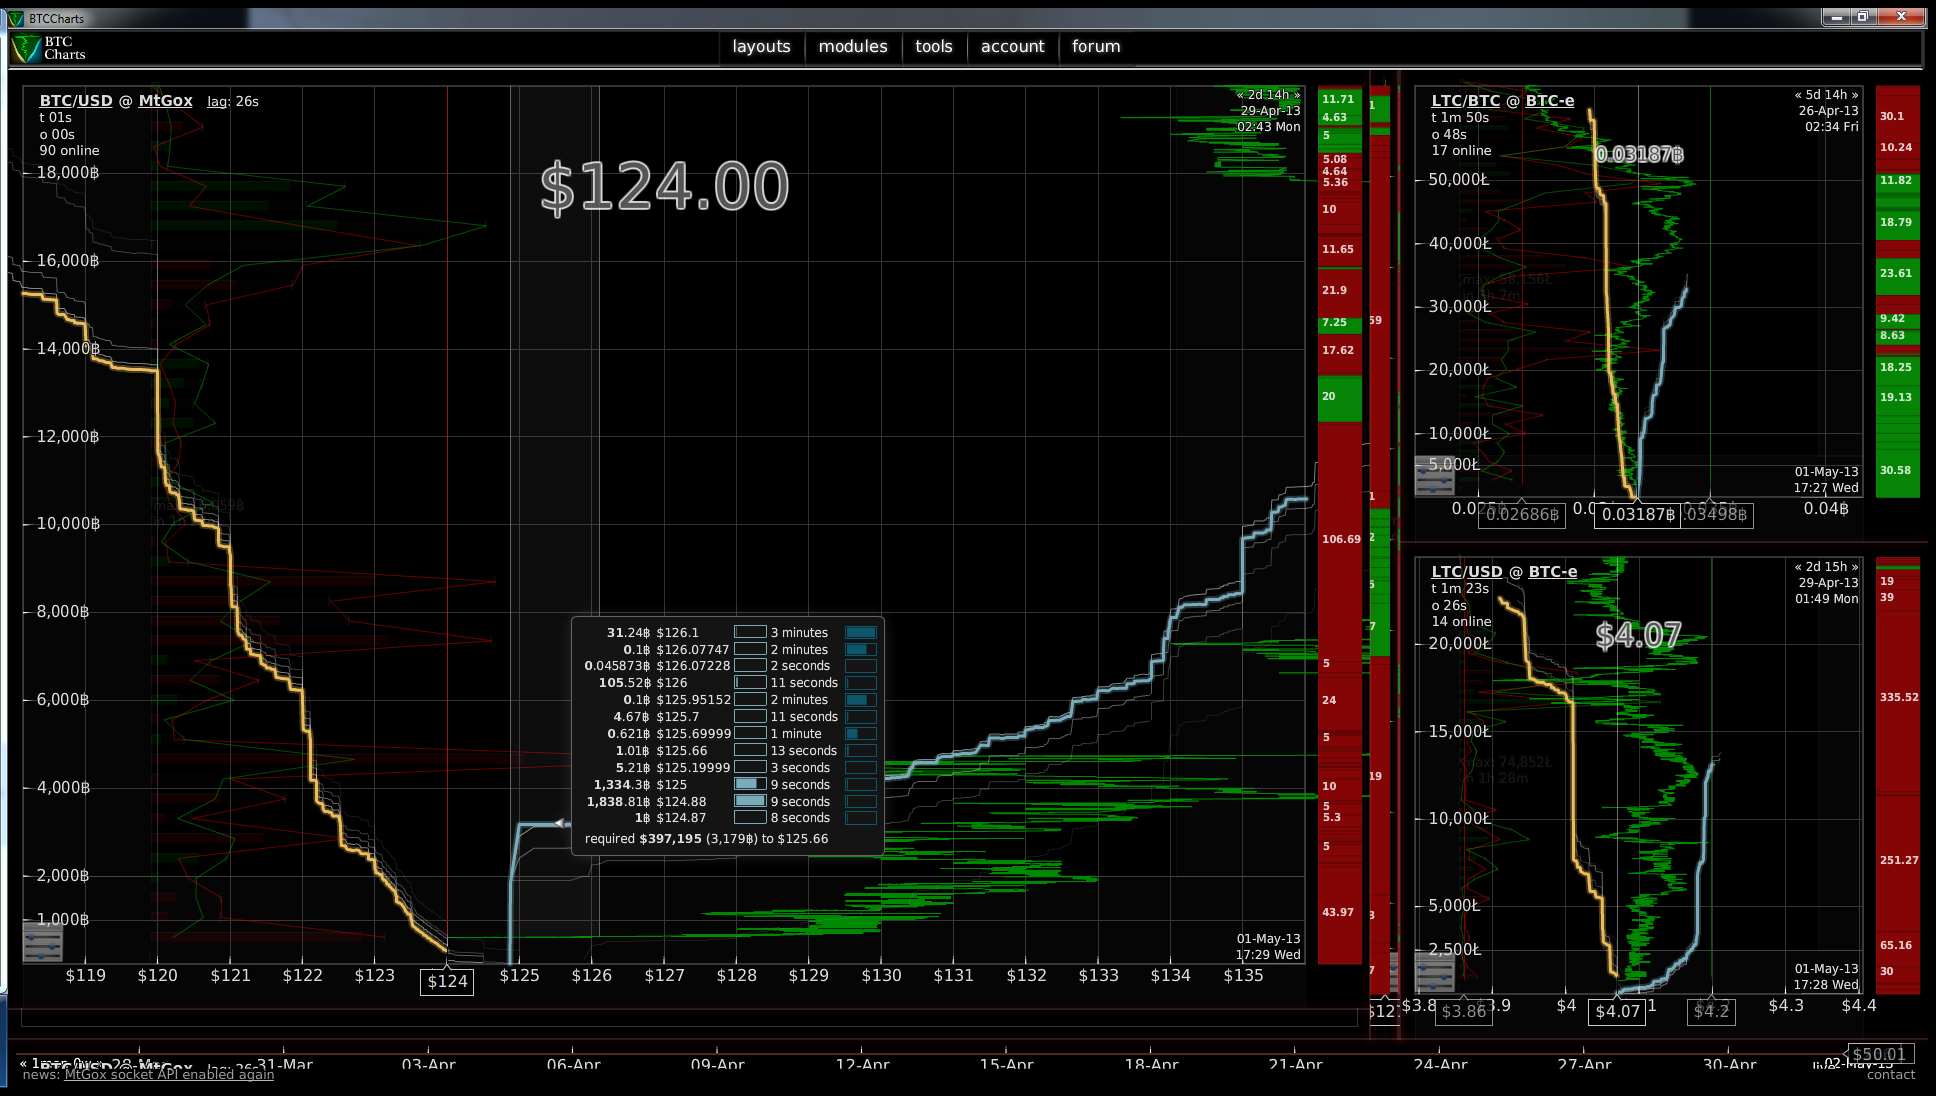Image resolution: width=1936 pixels, height=1096 pixels.
Task: Click the $130 label on price axis
Action: tap(881, 975)
